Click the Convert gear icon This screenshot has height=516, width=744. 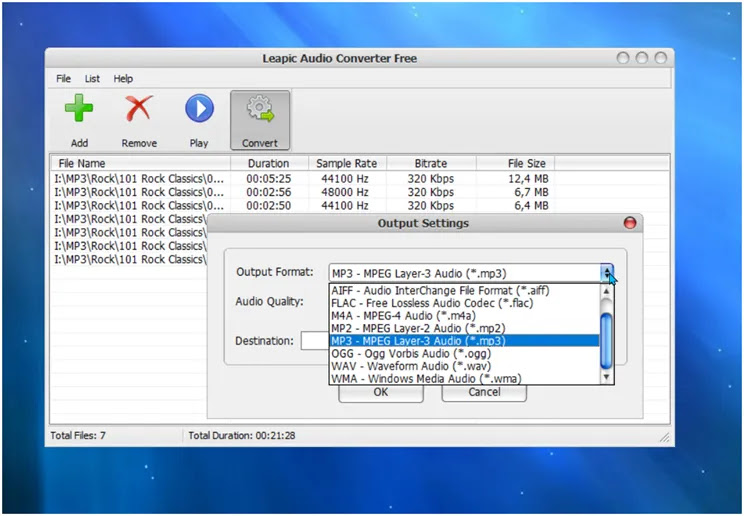(x=260, y=110)
